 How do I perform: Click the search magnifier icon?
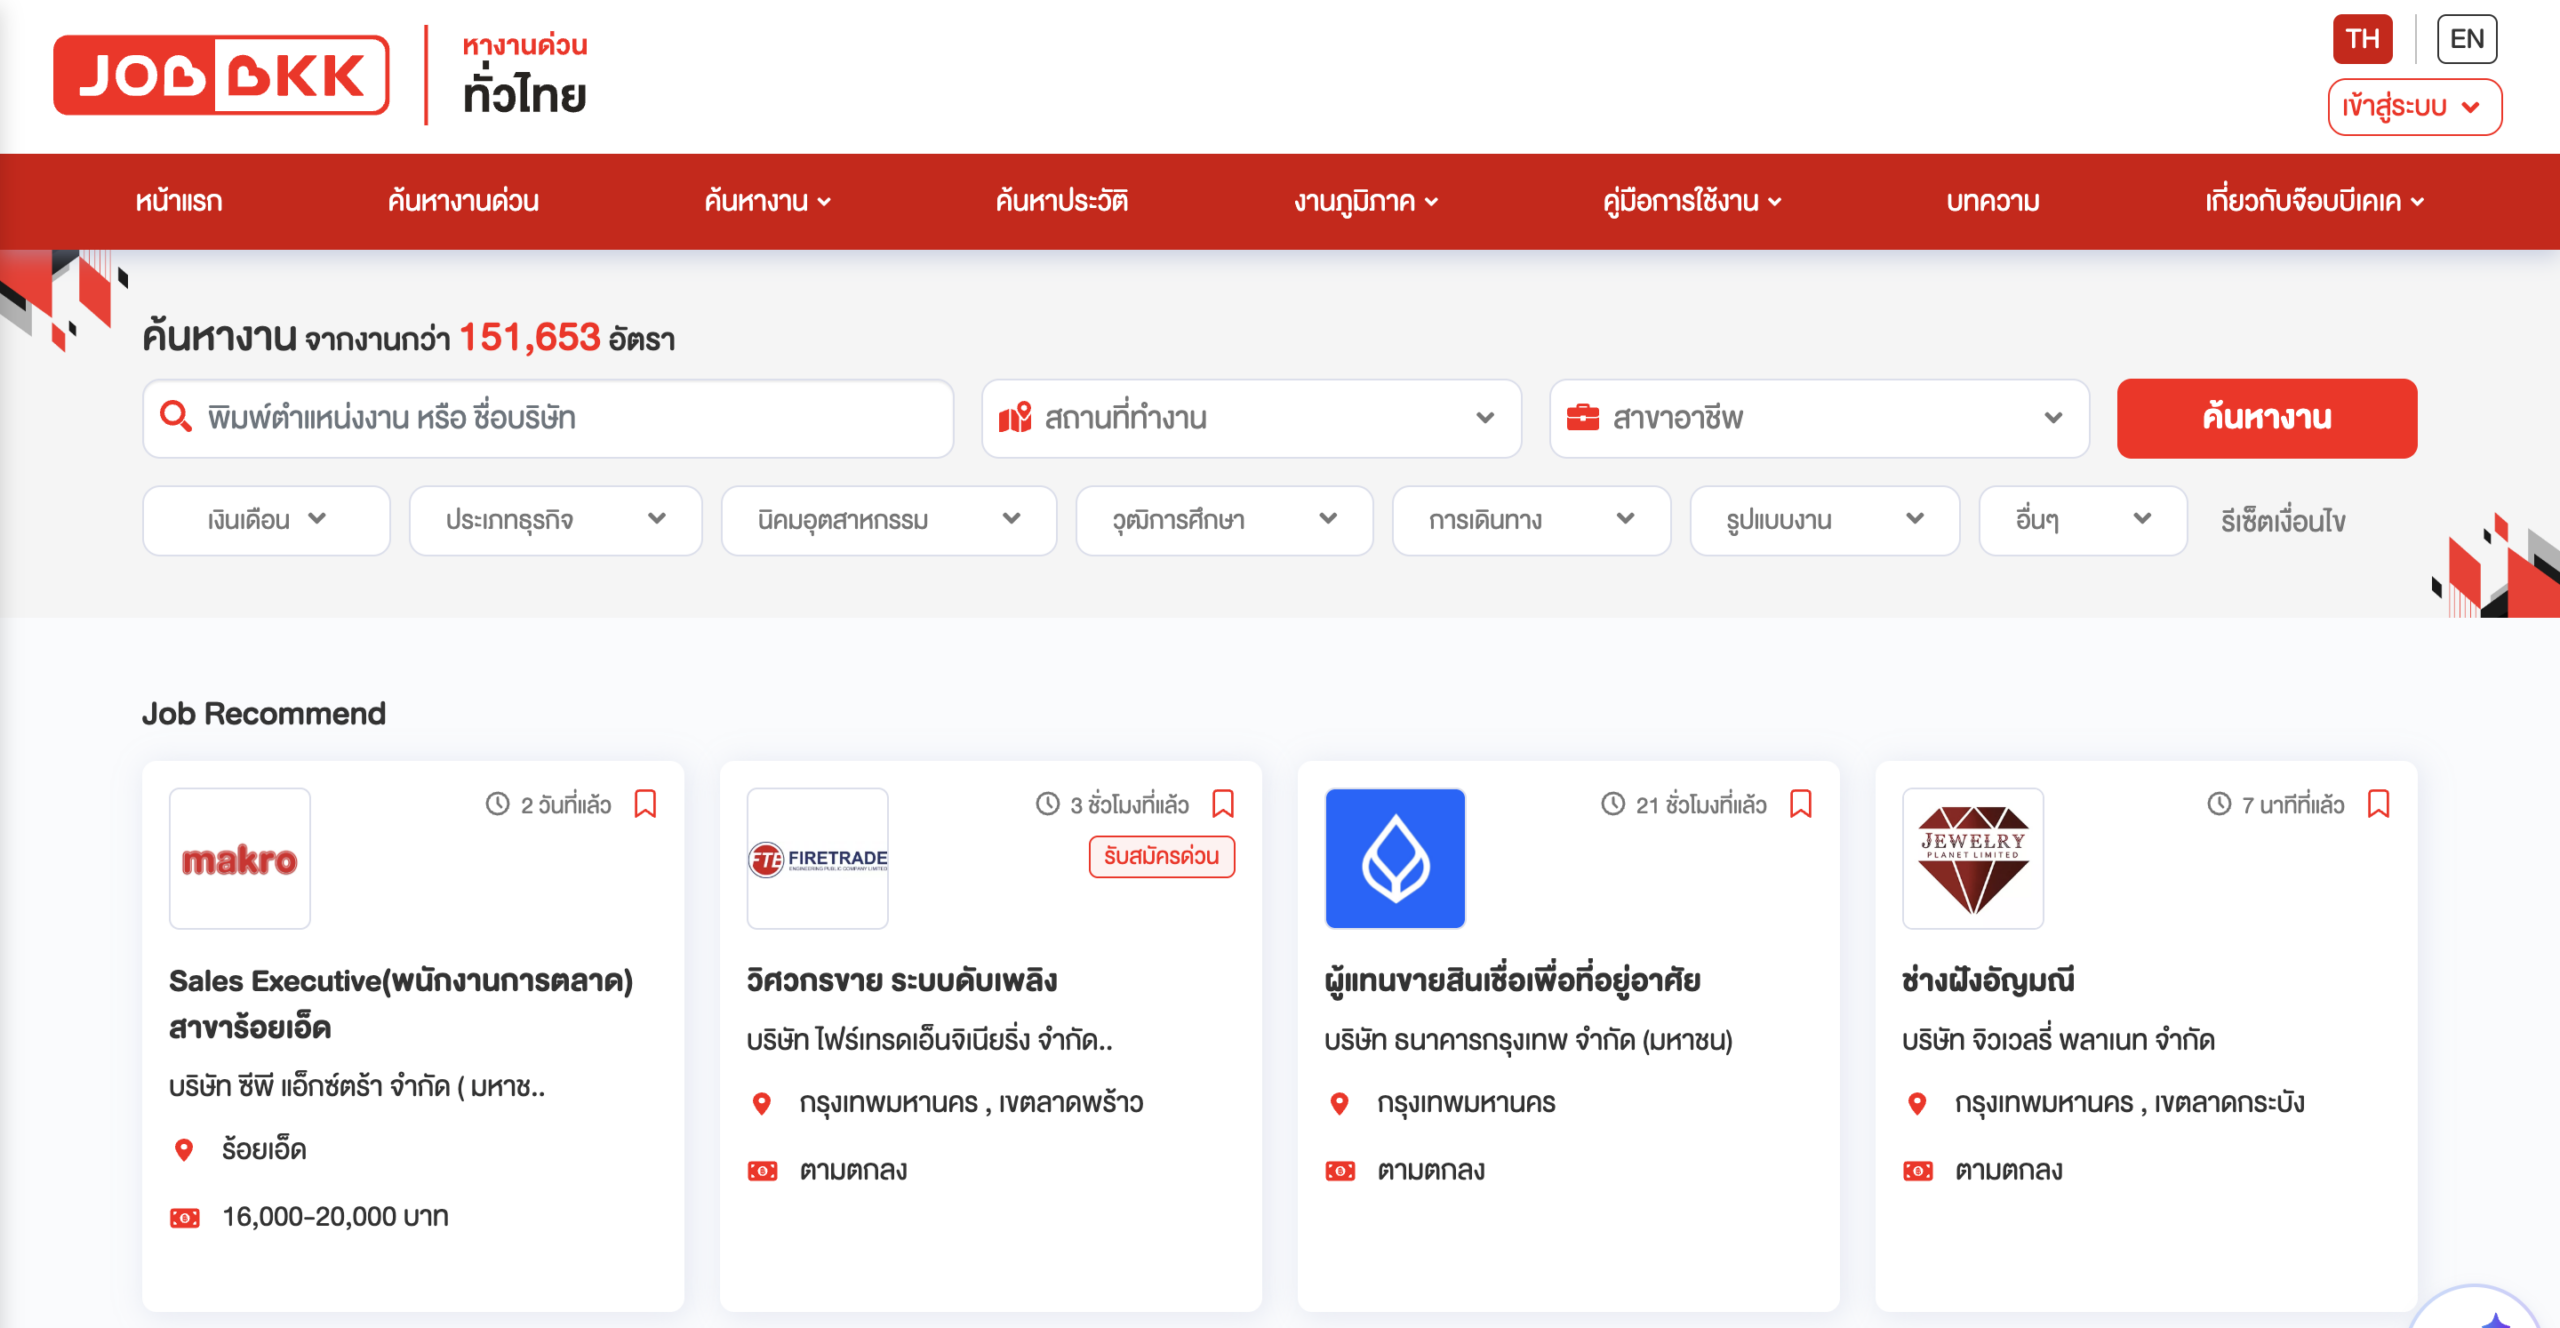(x=176, y=417)
